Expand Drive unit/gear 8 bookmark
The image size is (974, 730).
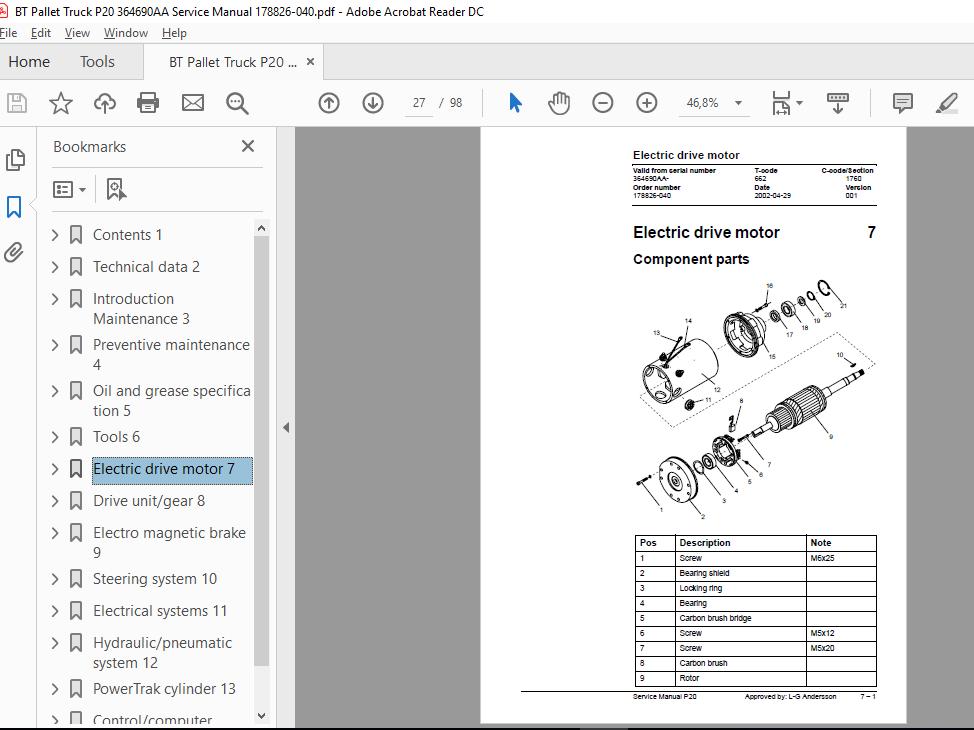pos(55,501)
